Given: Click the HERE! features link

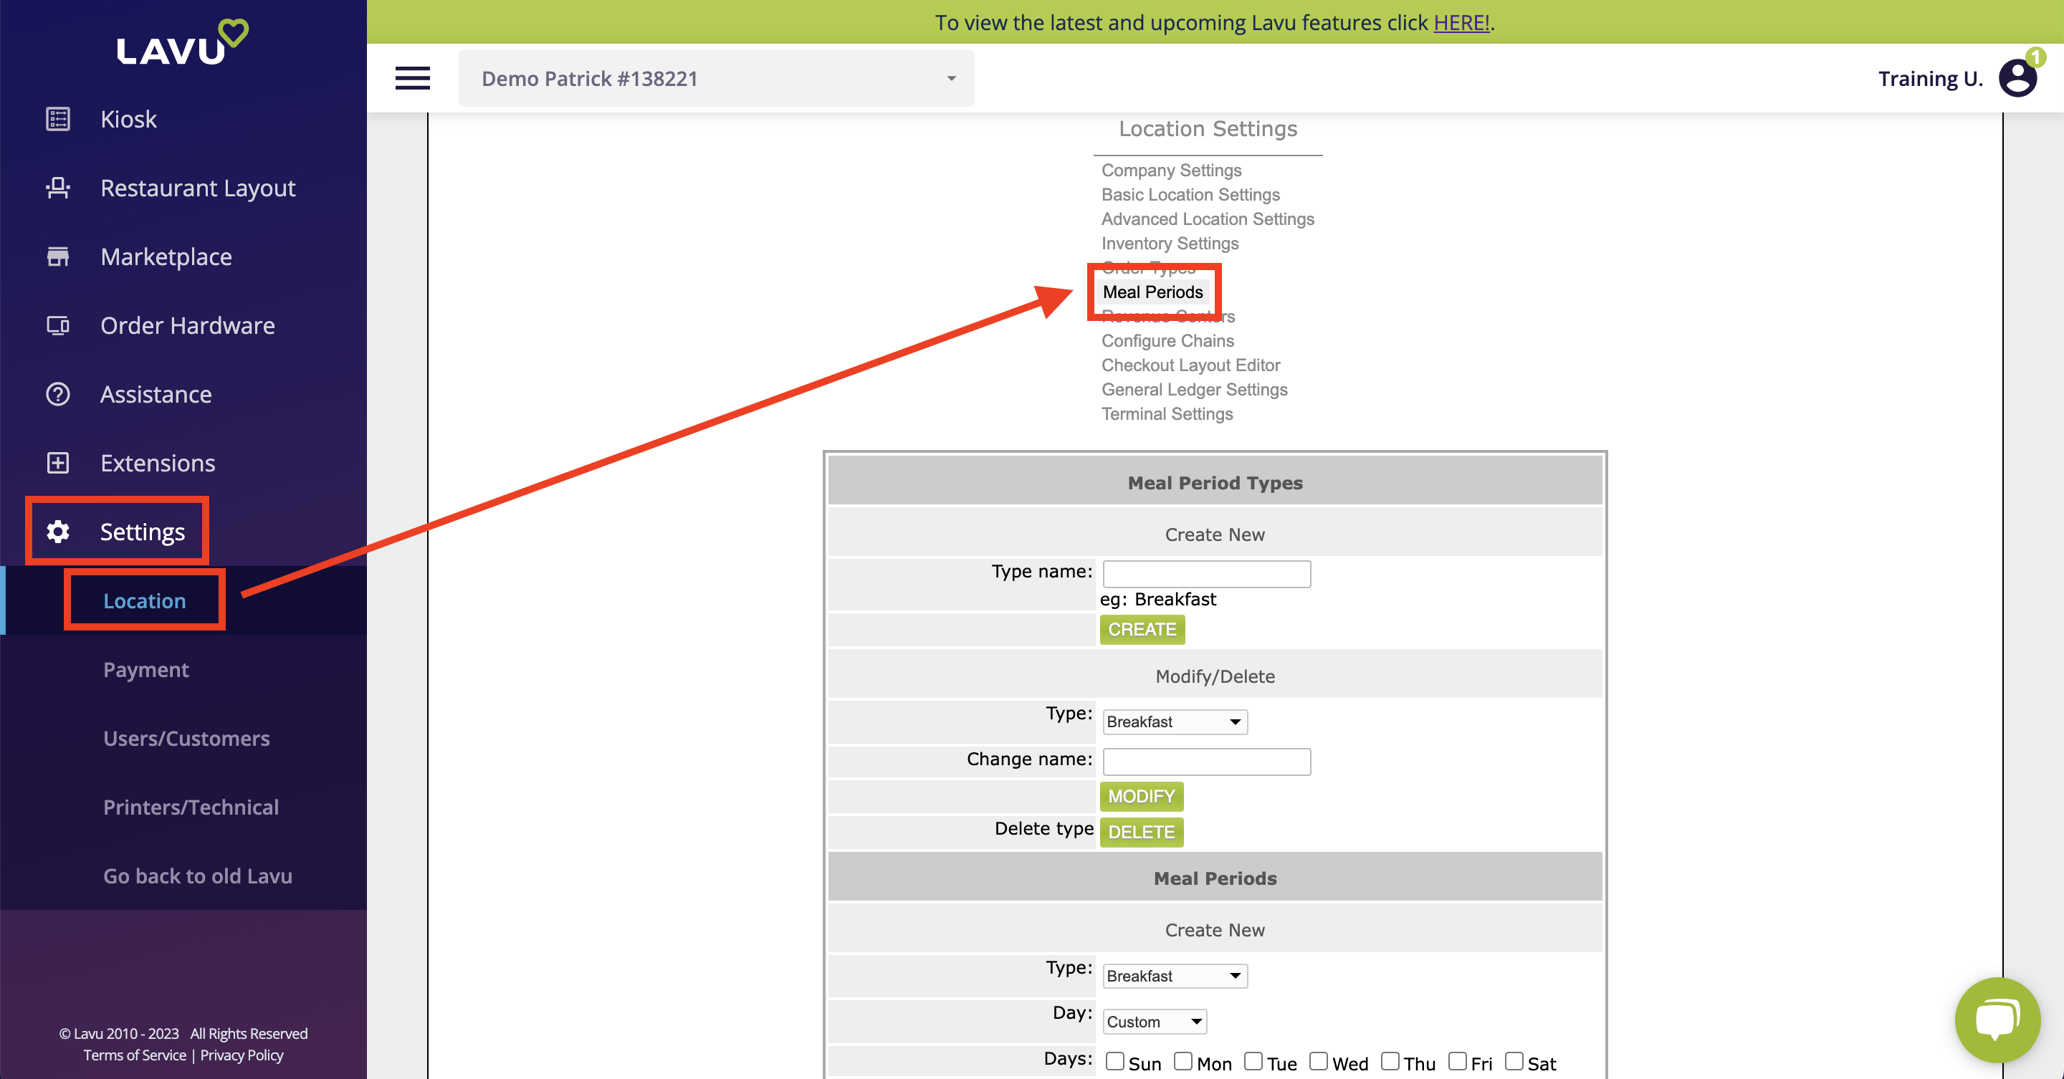Looking at the screenshot, I should point(1461,22).
